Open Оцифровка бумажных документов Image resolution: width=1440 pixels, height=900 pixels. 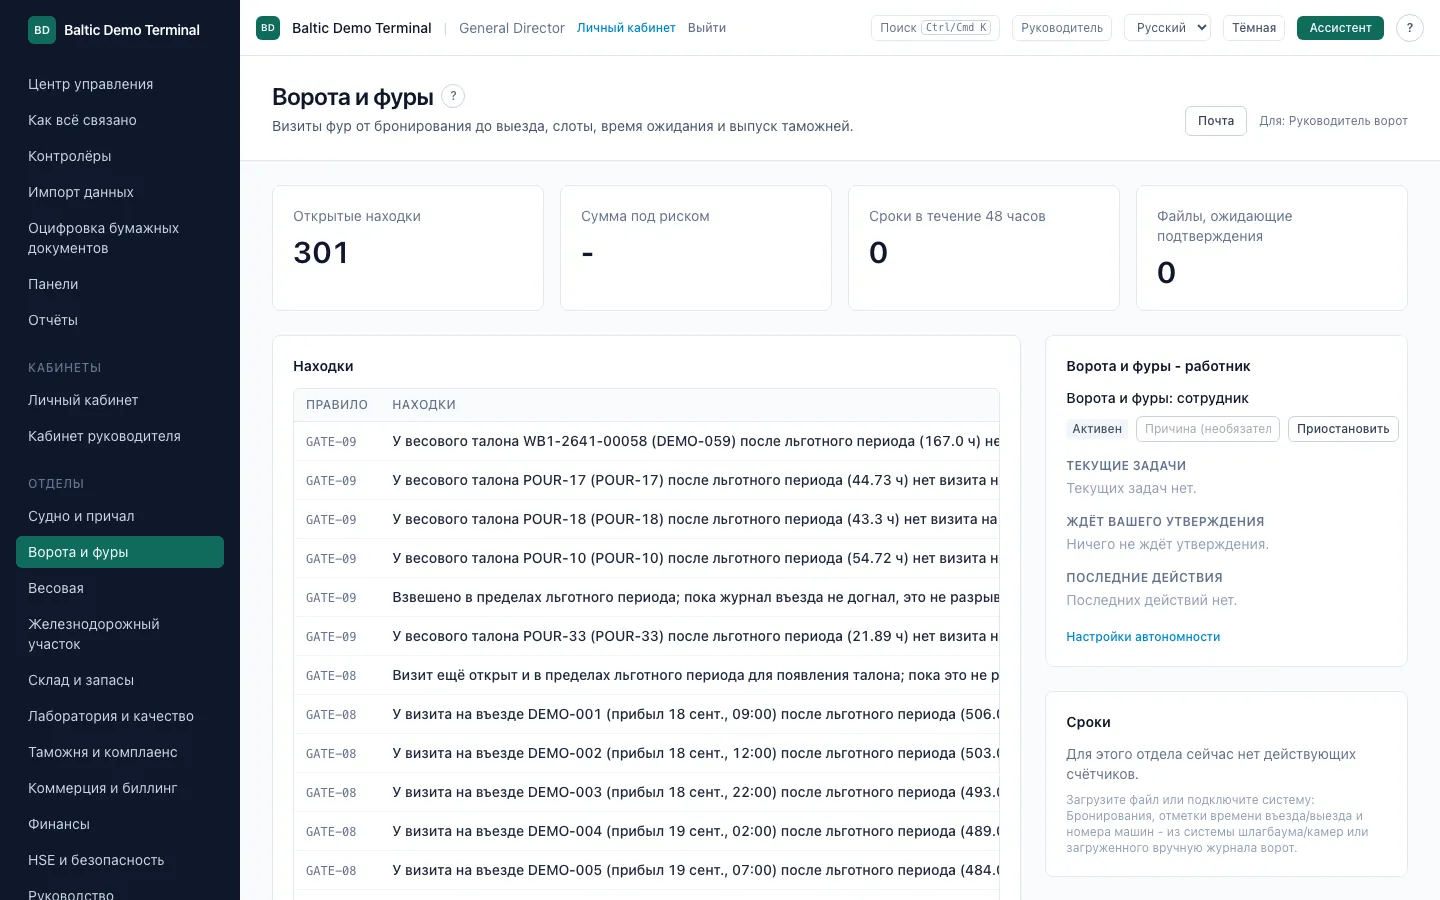(x=120, y=238)
